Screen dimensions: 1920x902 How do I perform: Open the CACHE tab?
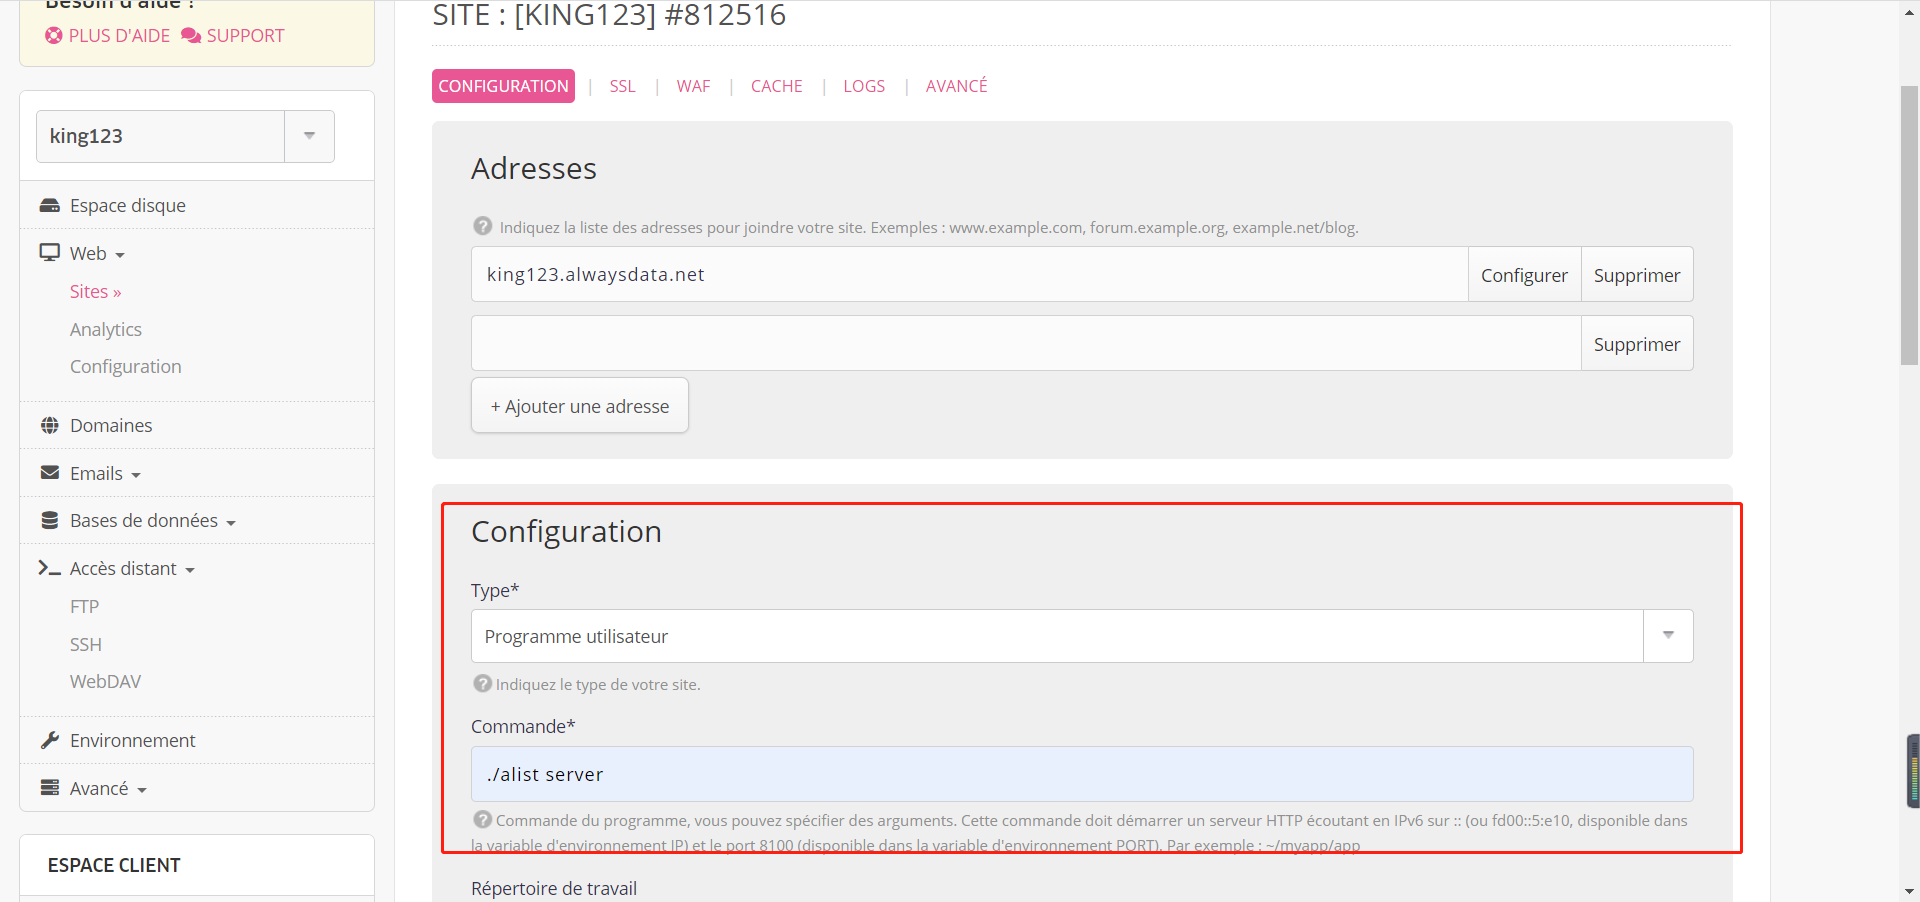776,86
